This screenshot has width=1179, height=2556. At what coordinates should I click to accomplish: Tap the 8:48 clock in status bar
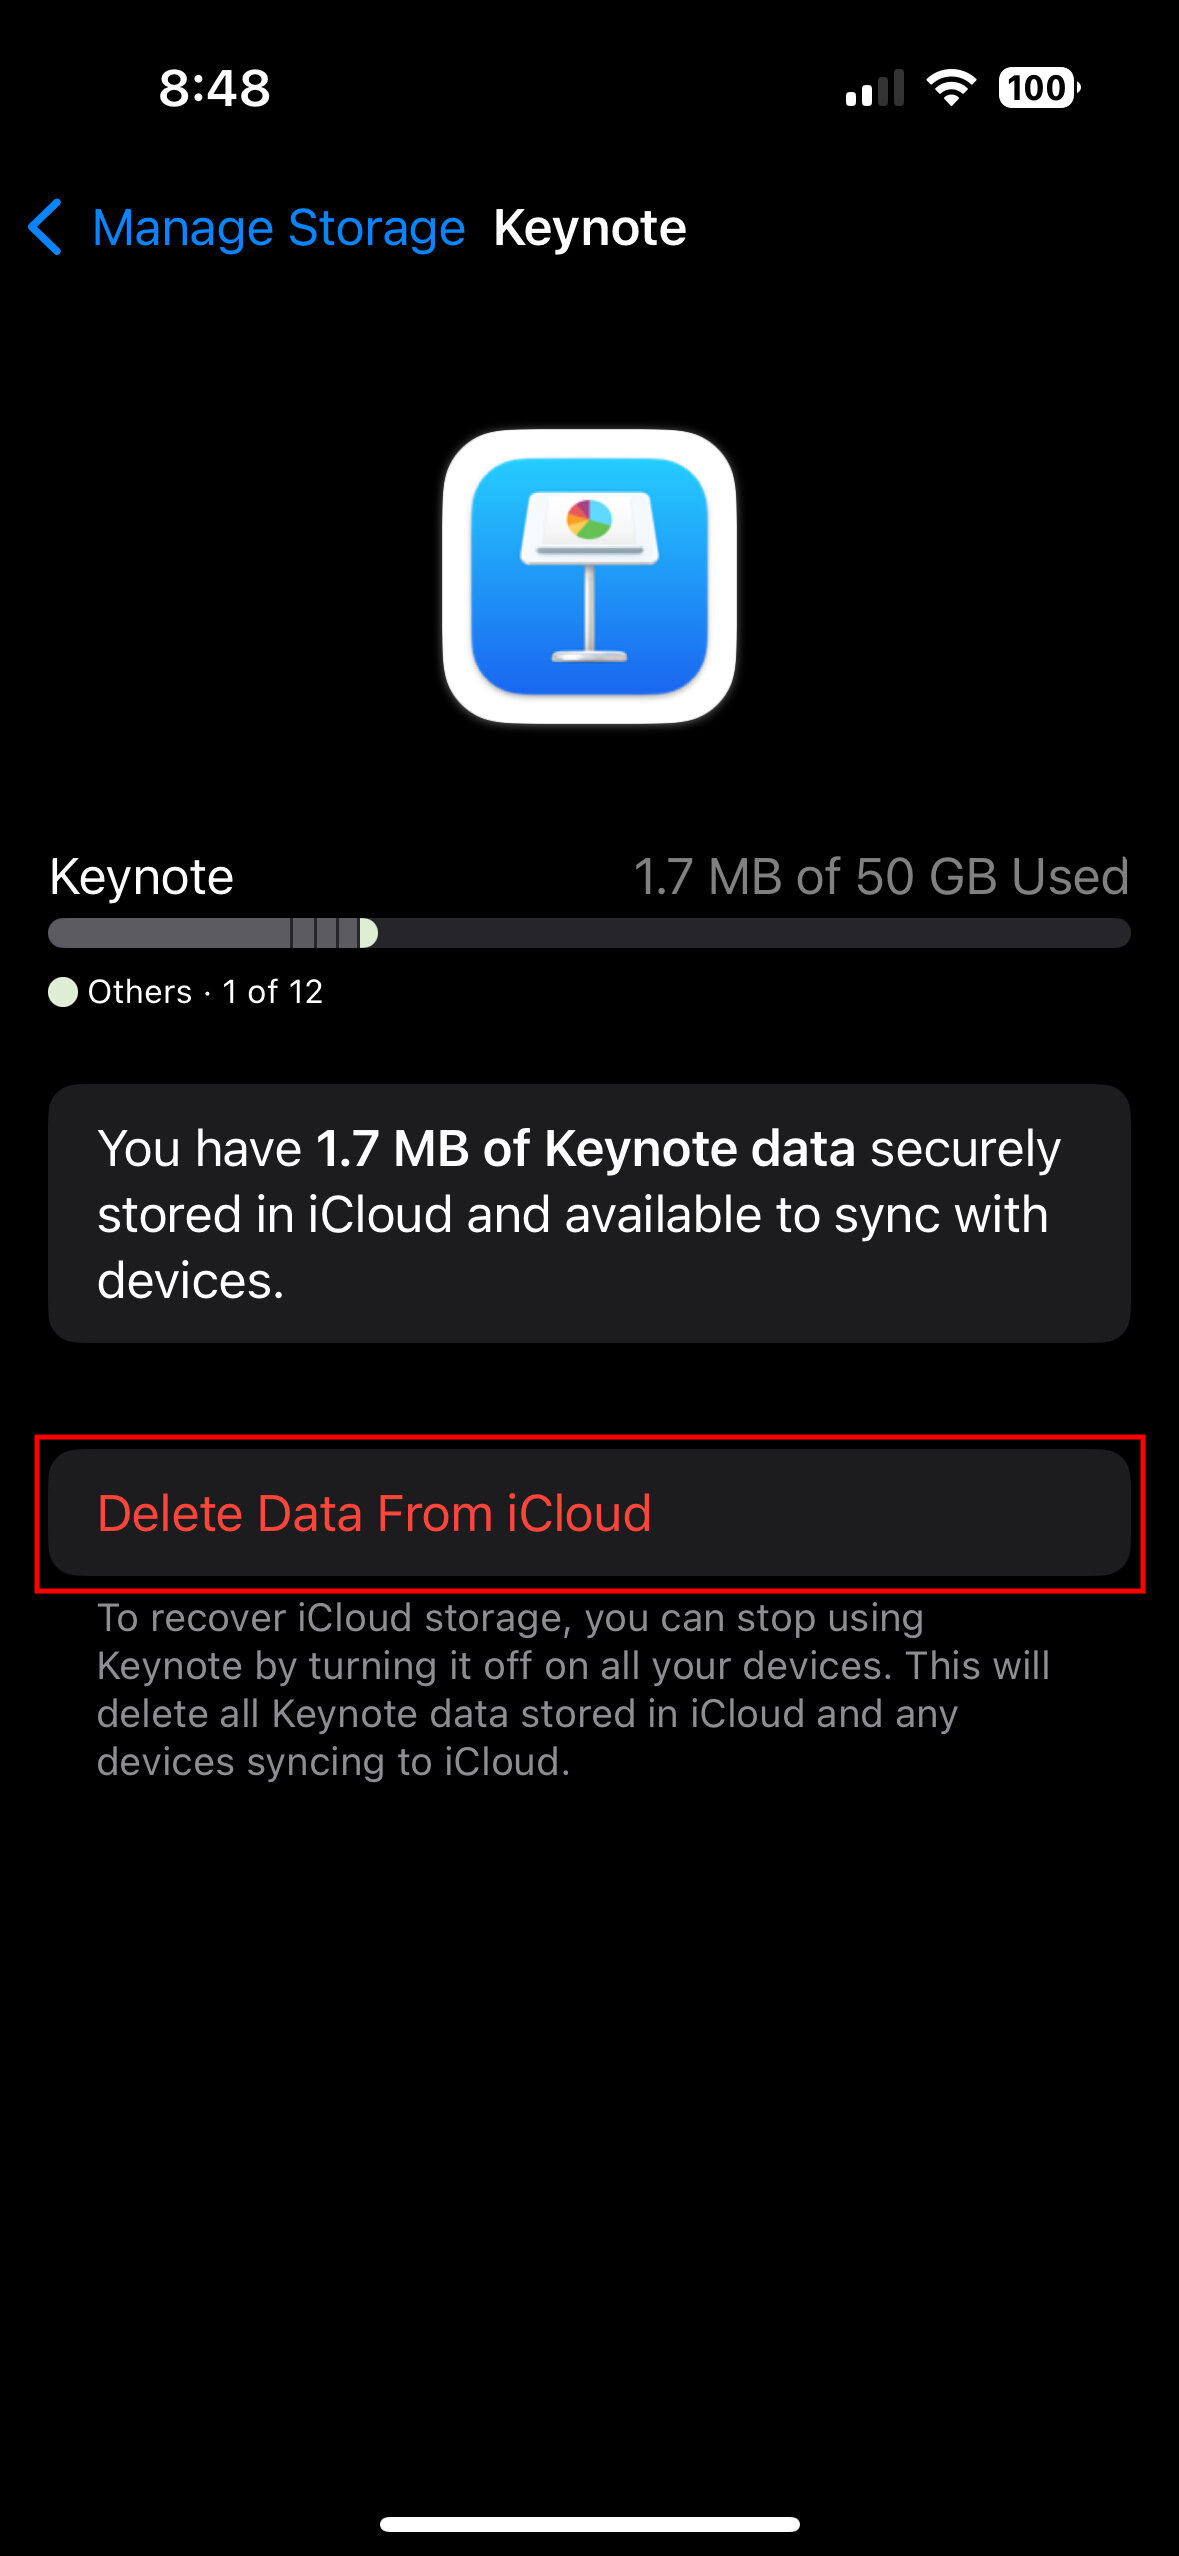click(214, 88)
